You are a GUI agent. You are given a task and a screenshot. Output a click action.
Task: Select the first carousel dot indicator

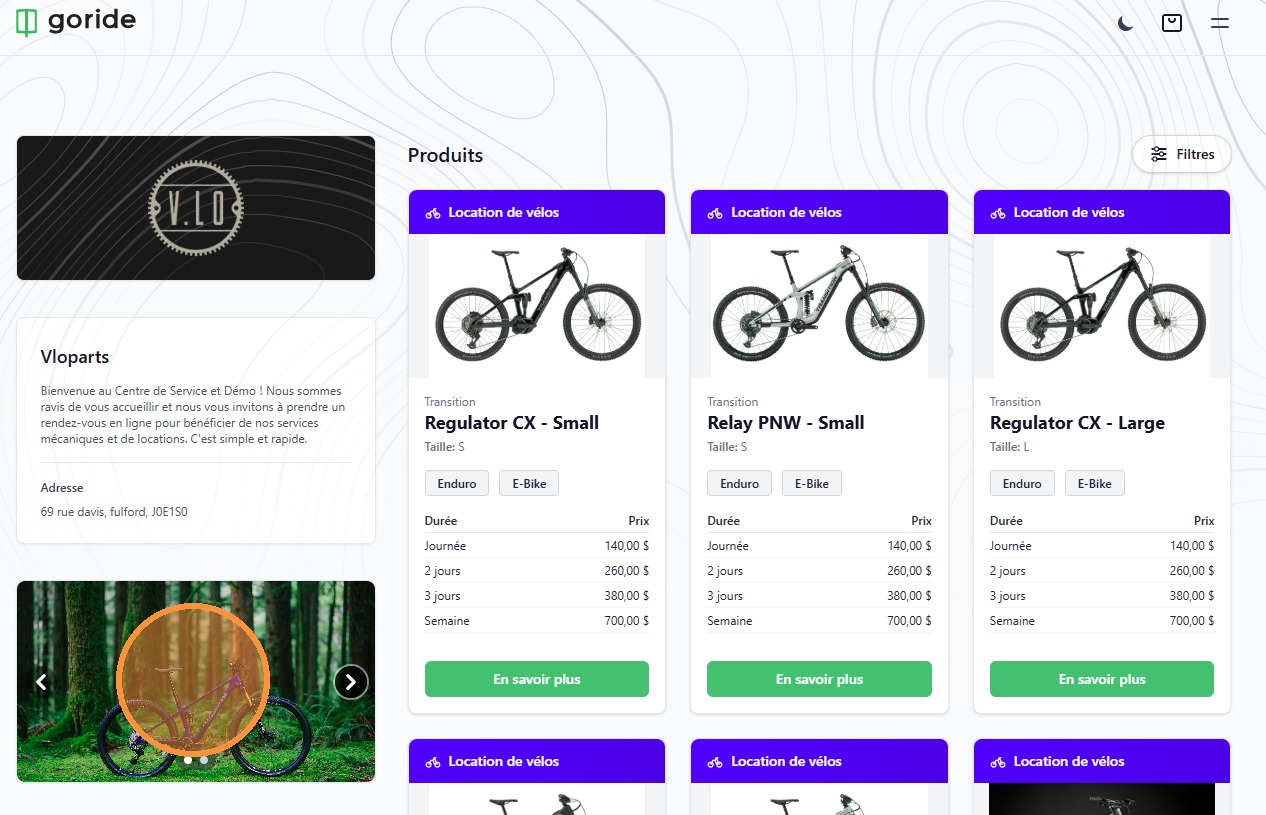tap(188, 760)
